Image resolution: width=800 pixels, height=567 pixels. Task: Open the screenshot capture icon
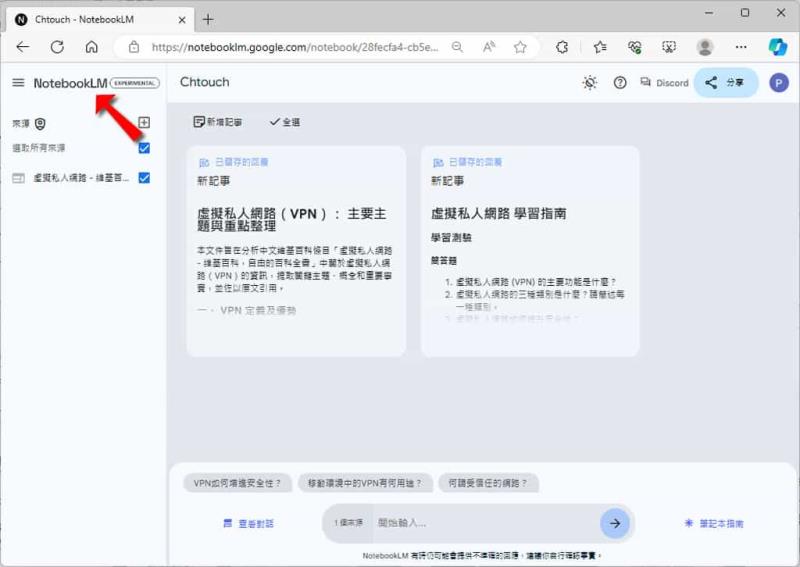click(x=669, y=47)
